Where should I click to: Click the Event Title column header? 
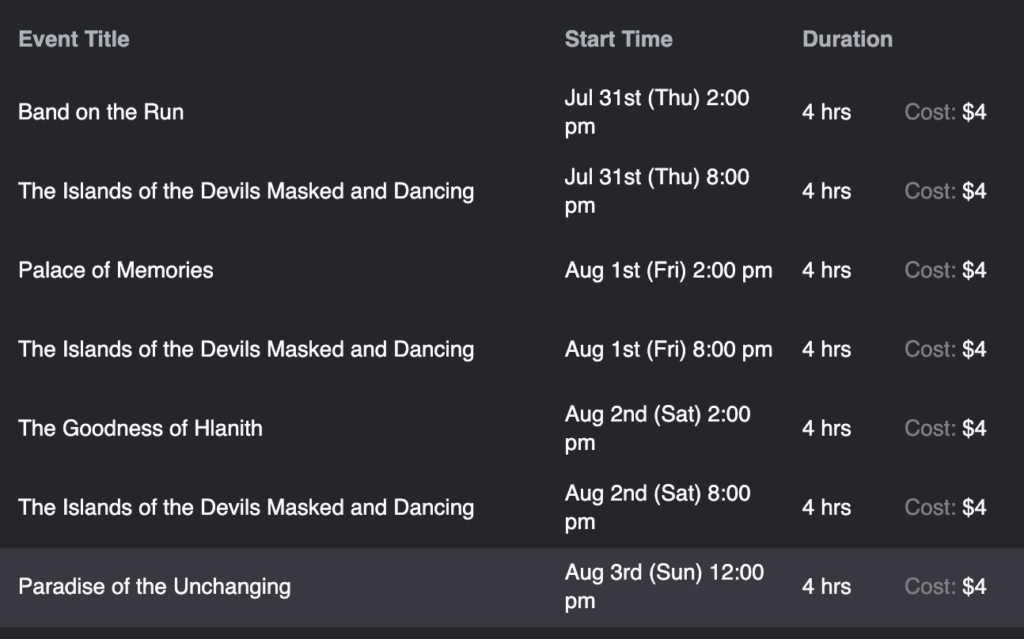[x=74, y=39]
